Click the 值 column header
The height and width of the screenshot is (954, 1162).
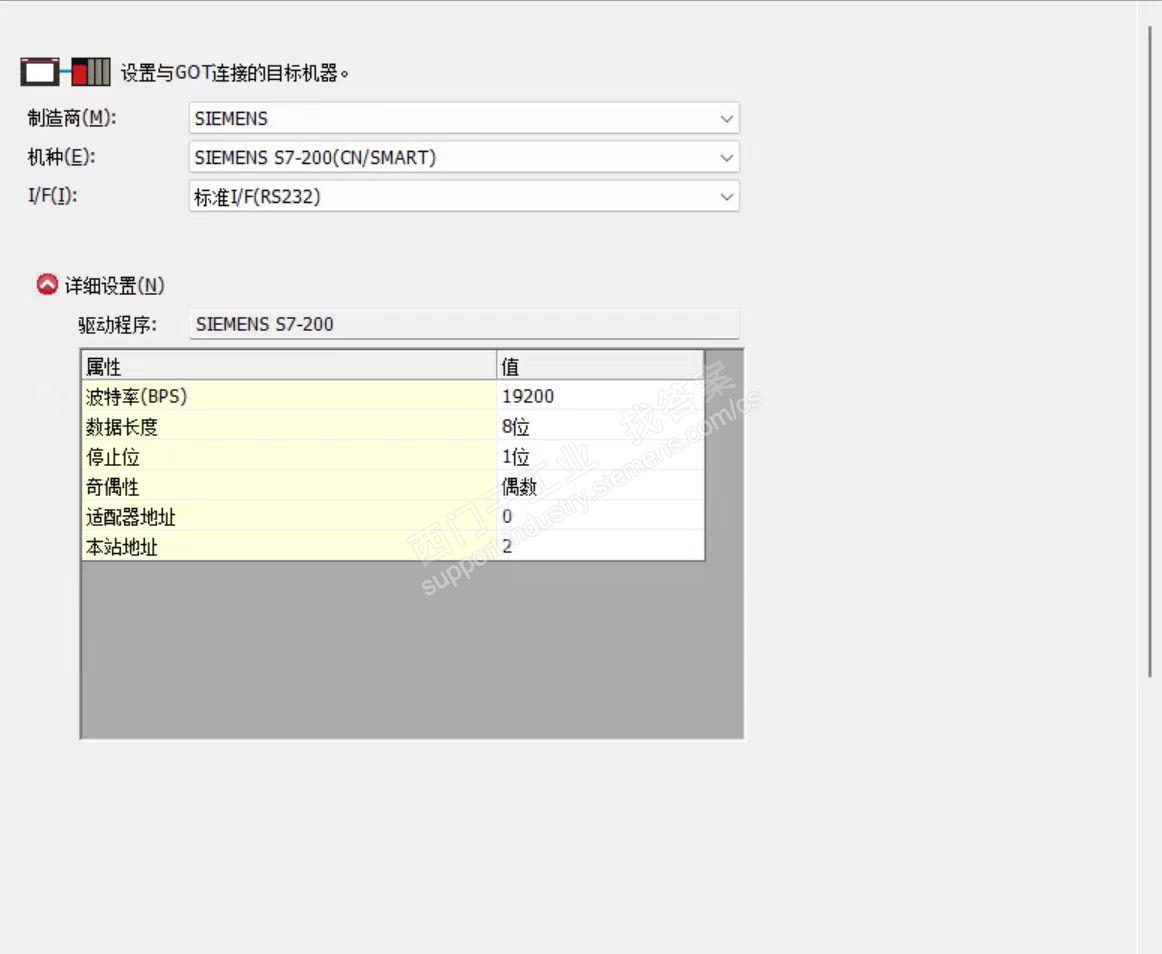pyautogui.click(x=600, y=366)
